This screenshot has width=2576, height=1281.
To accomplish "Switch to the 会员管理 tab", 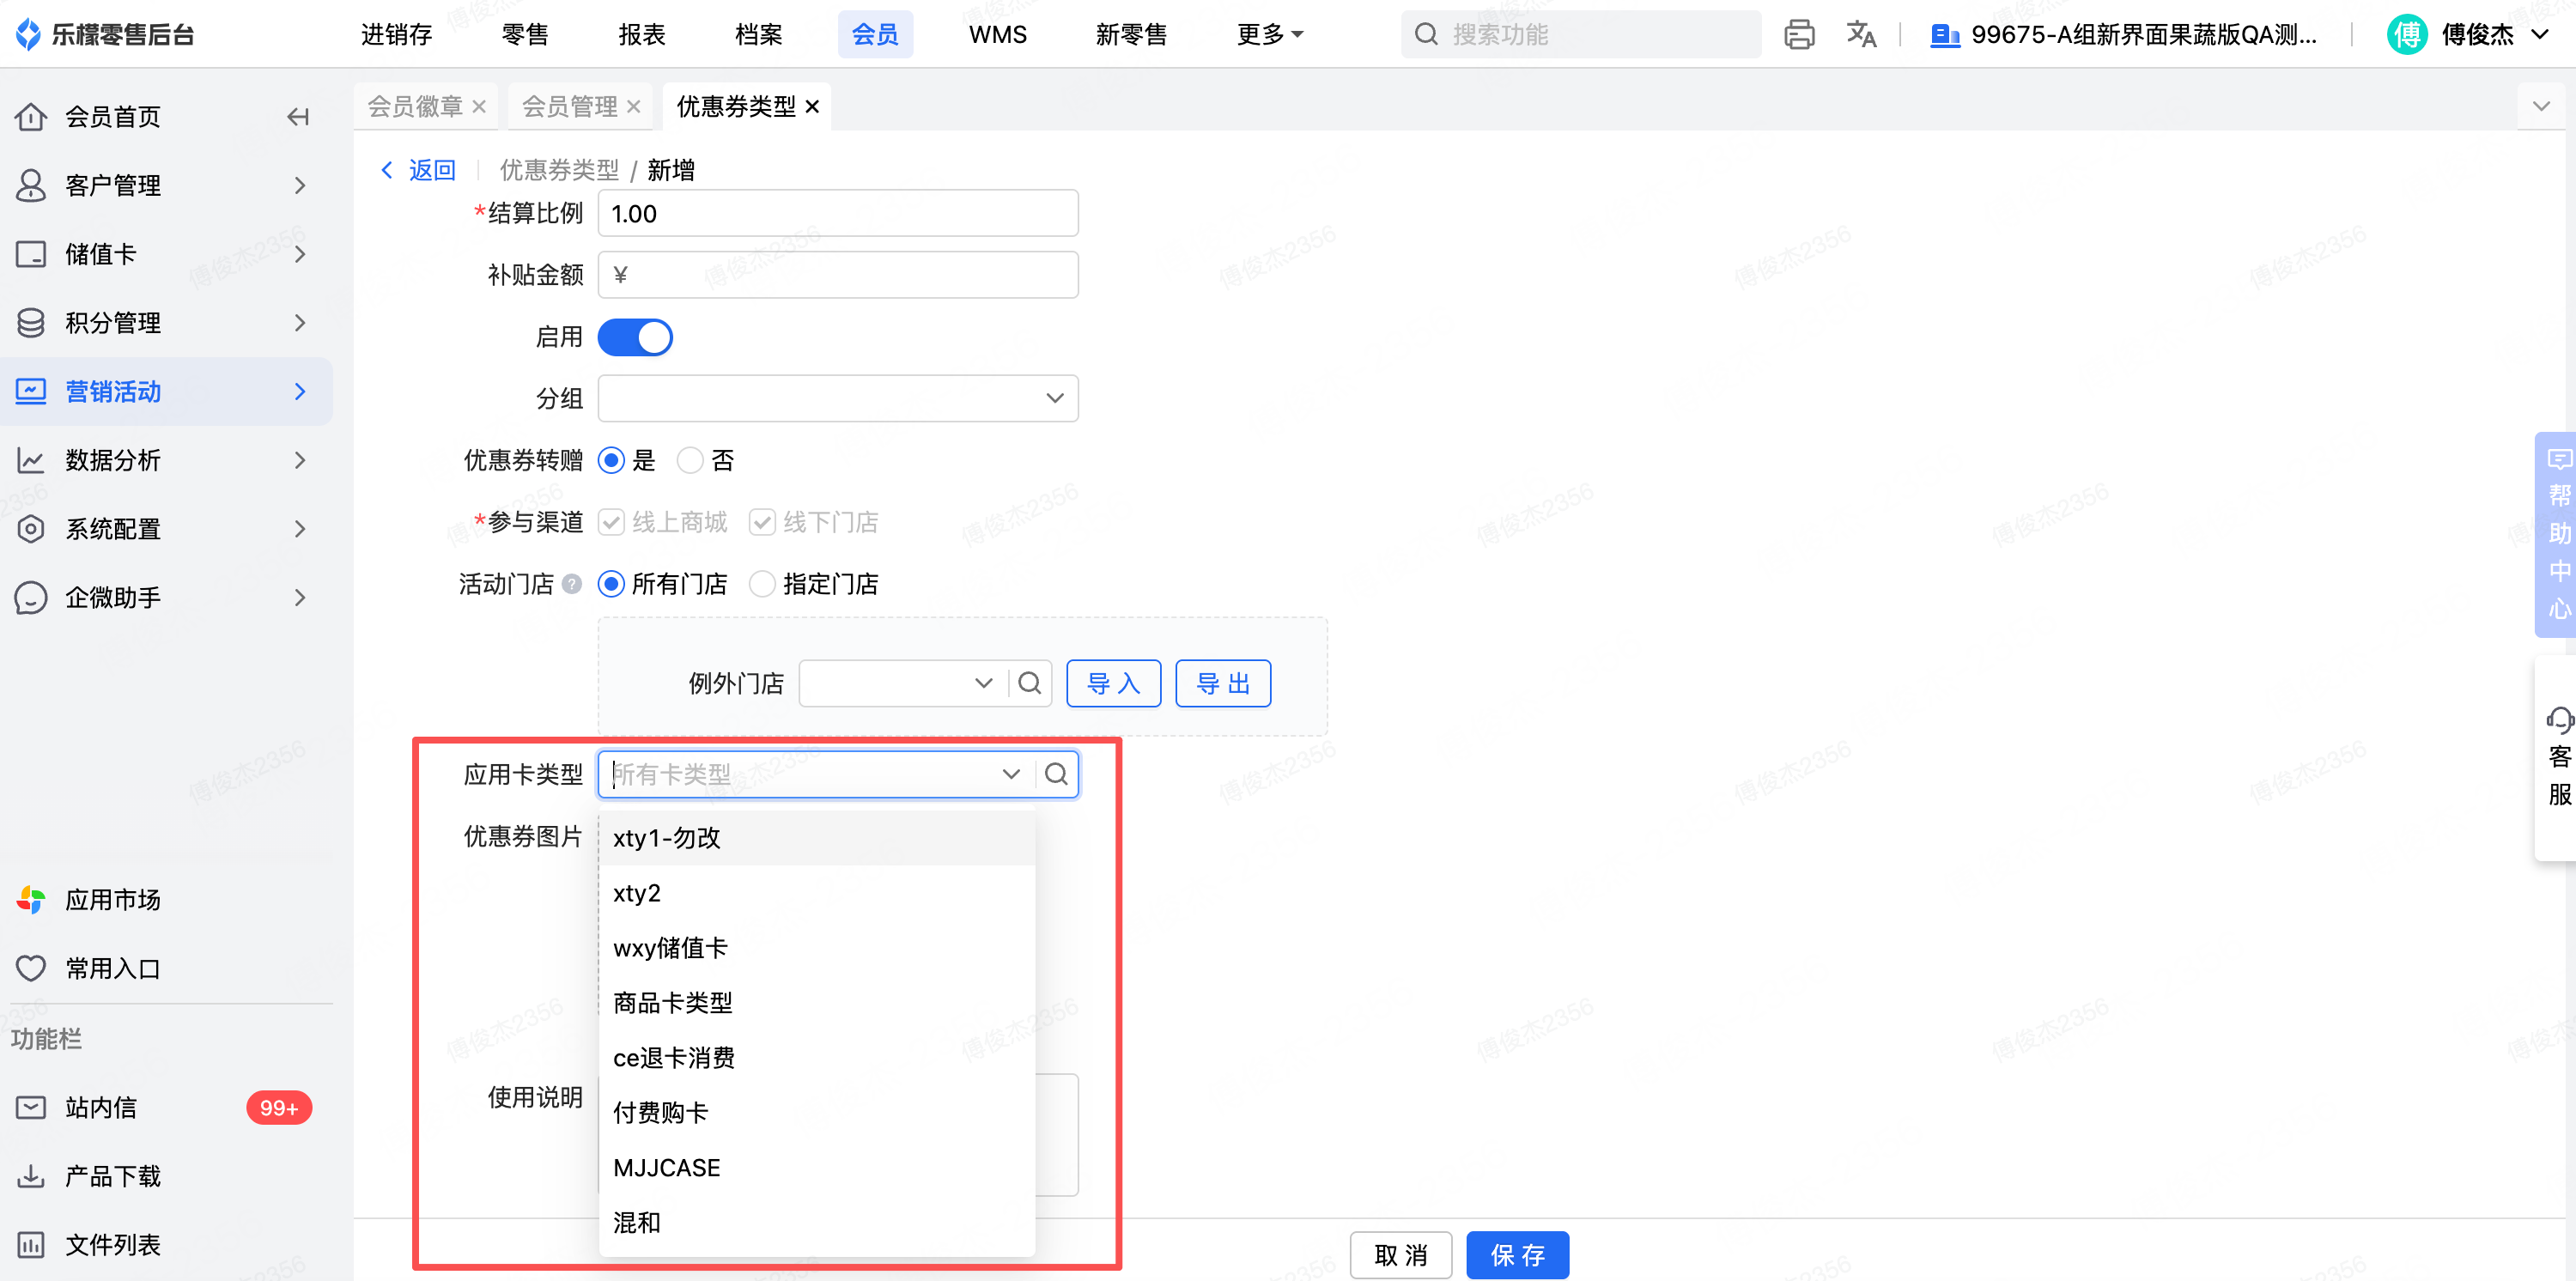I will click(x=569, y=107).
